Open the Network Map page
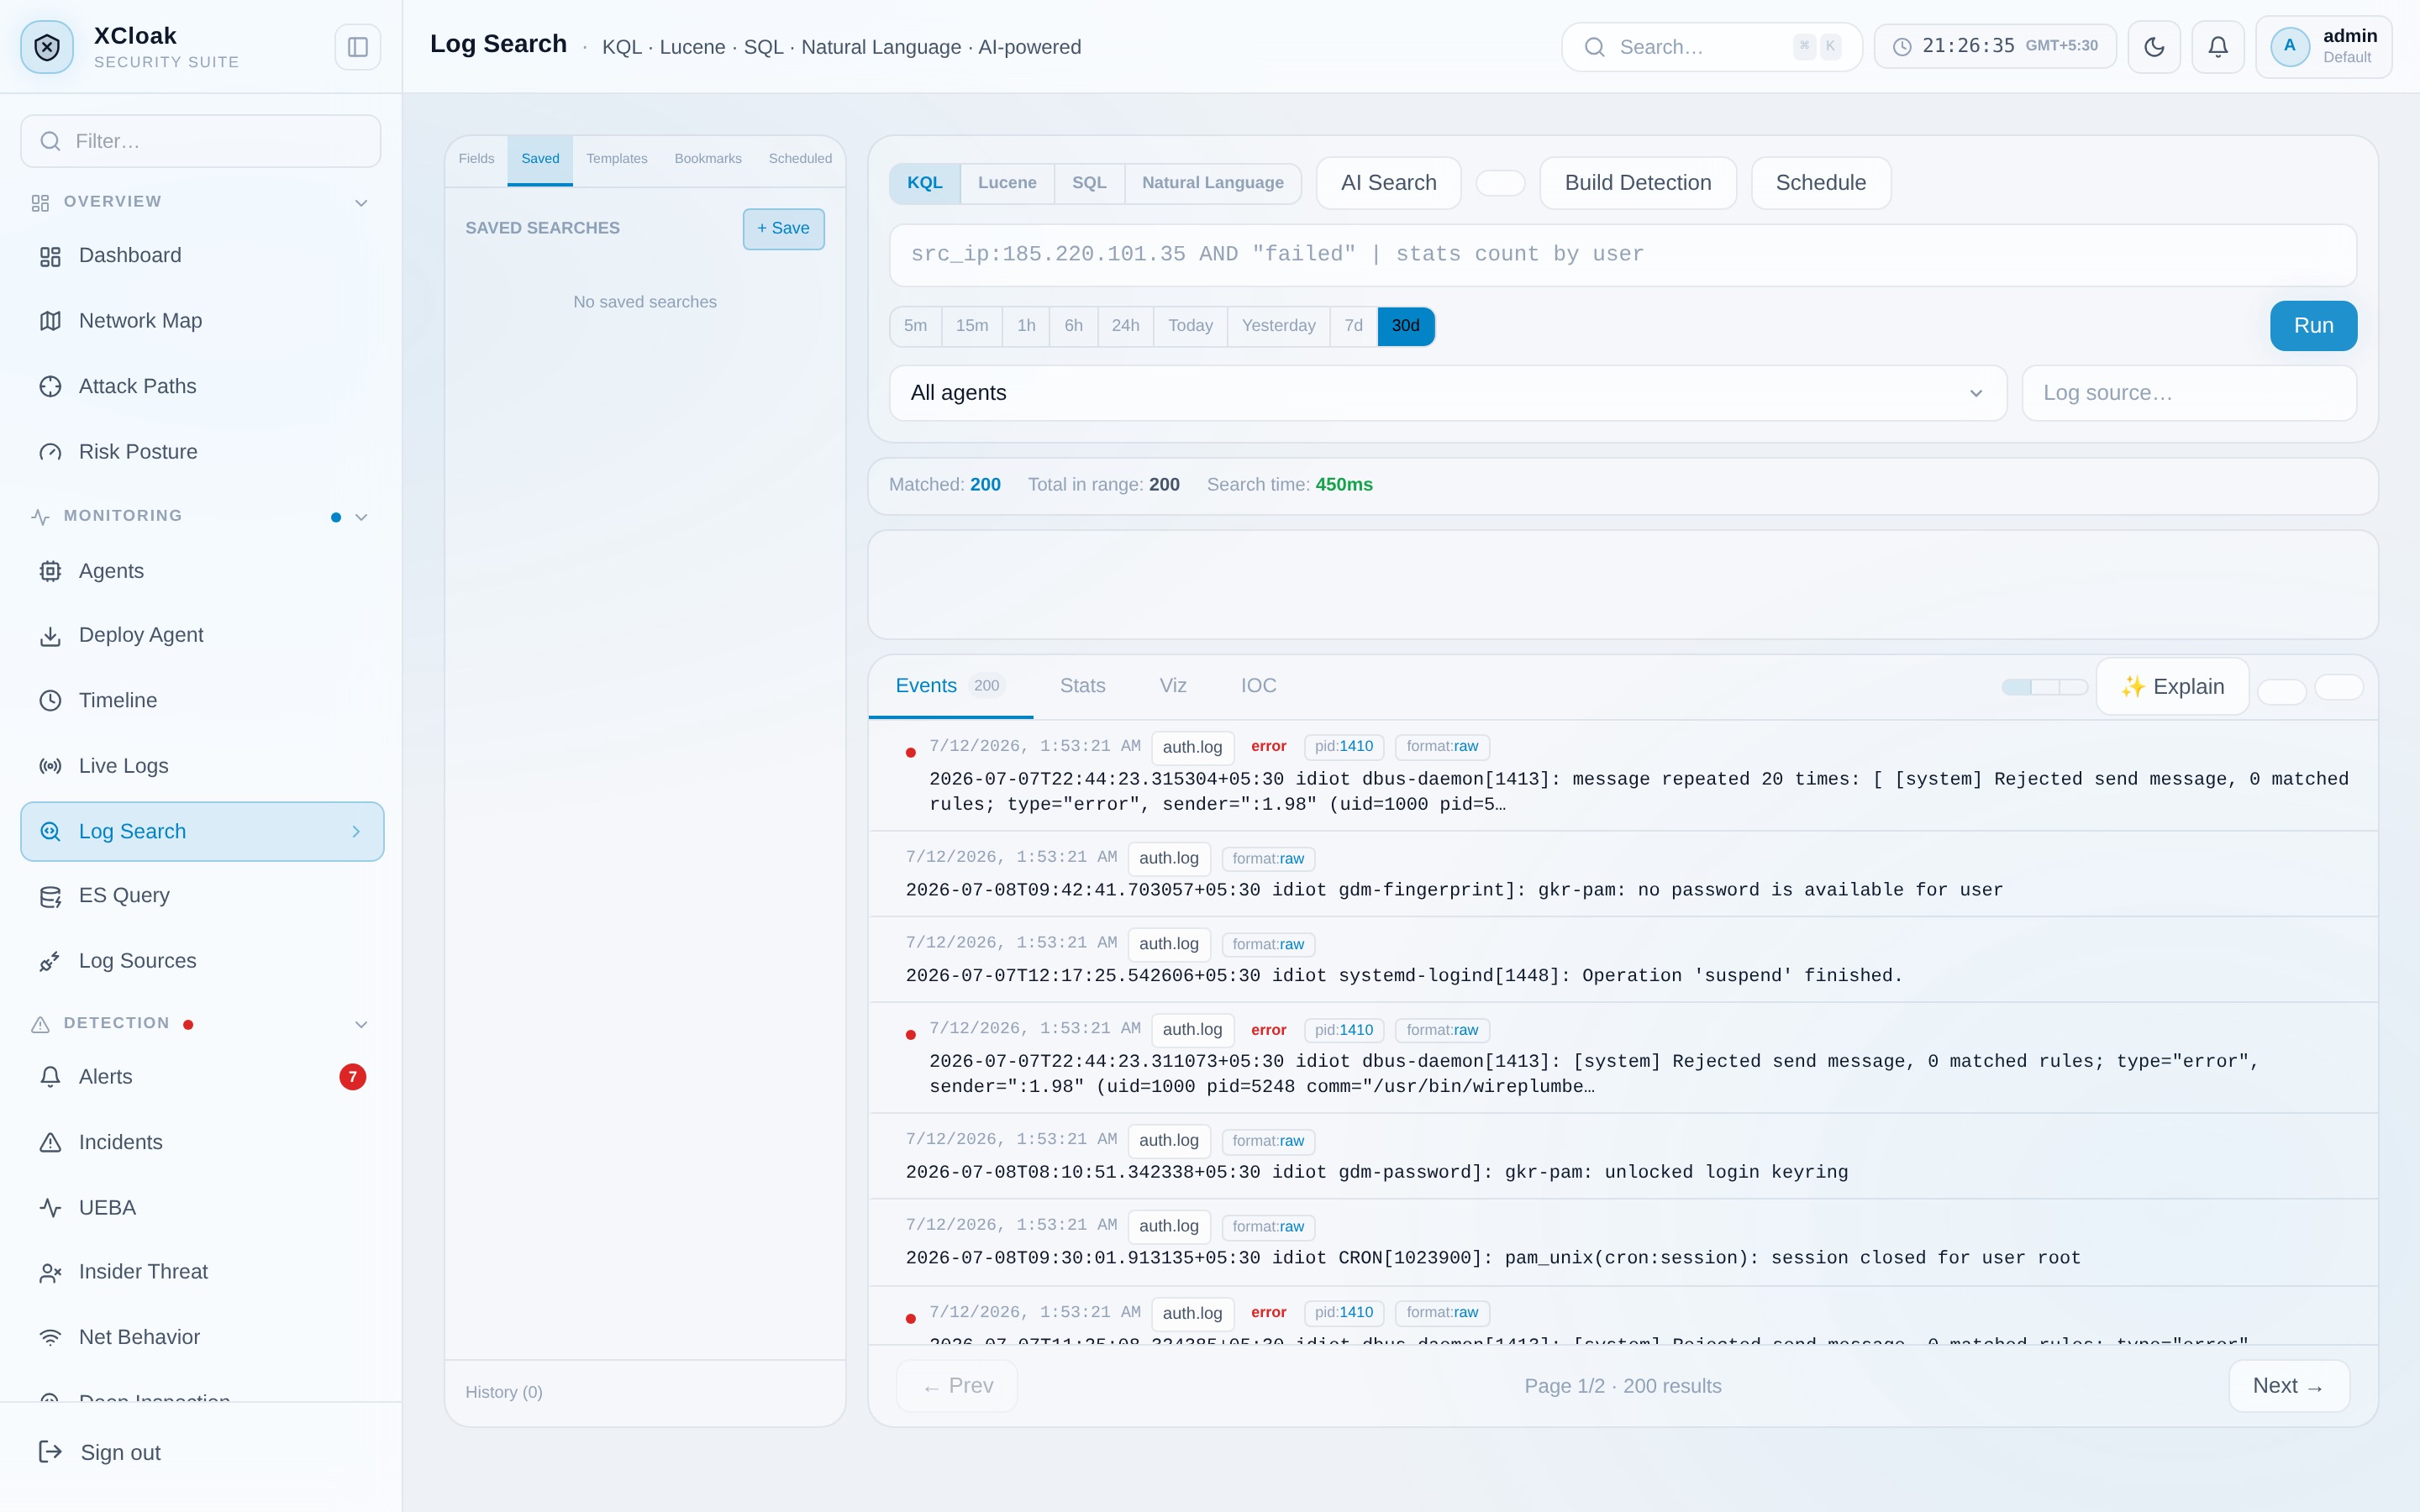 201,321
